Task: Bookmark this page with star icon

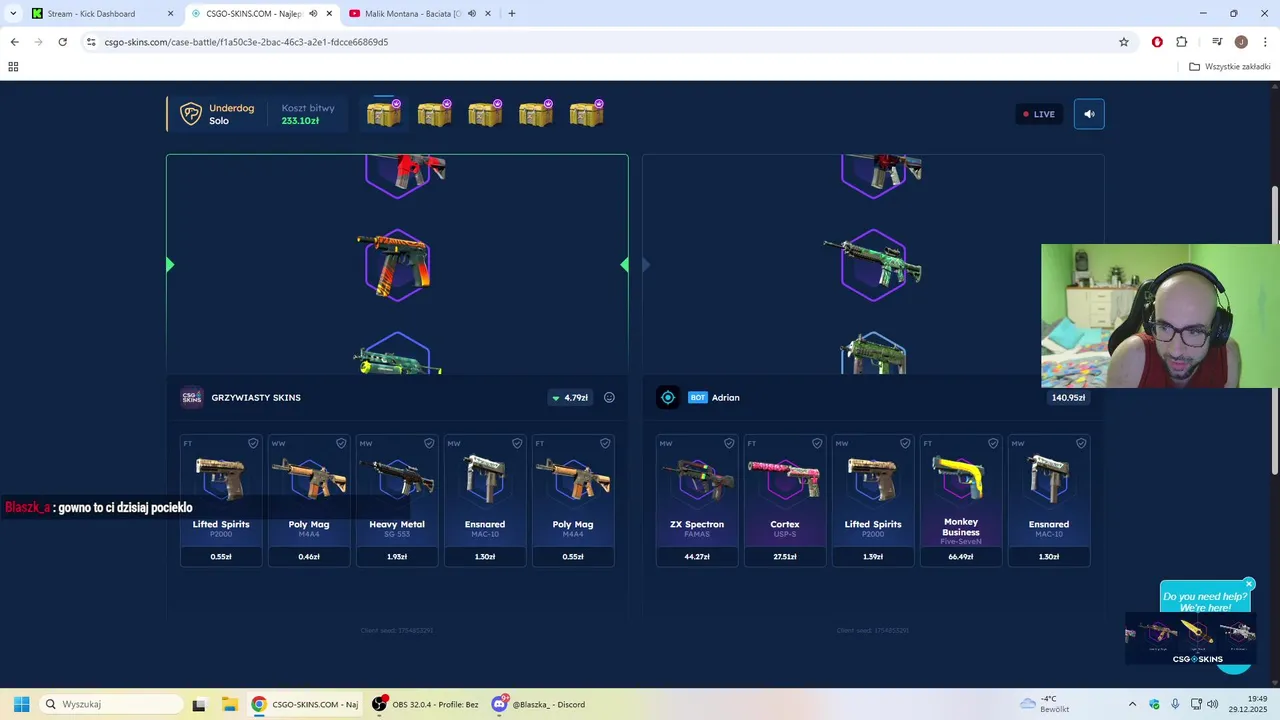Action: 1124,42
